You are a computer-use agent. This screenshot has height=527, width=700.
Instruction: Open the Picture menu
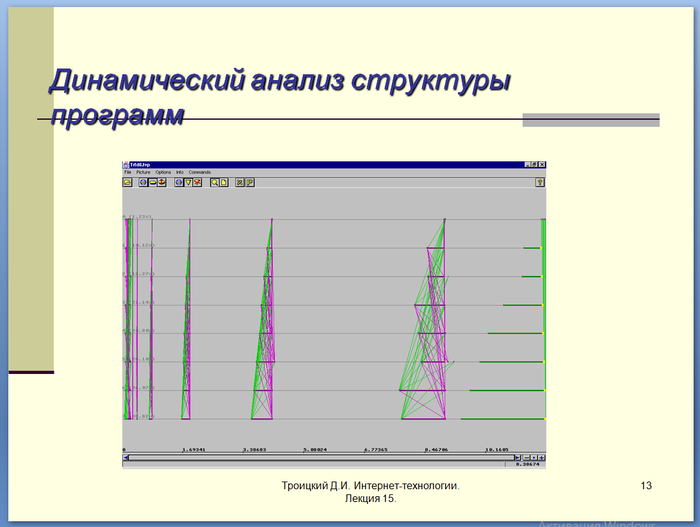pyautogui.click(x=143, y=172)
